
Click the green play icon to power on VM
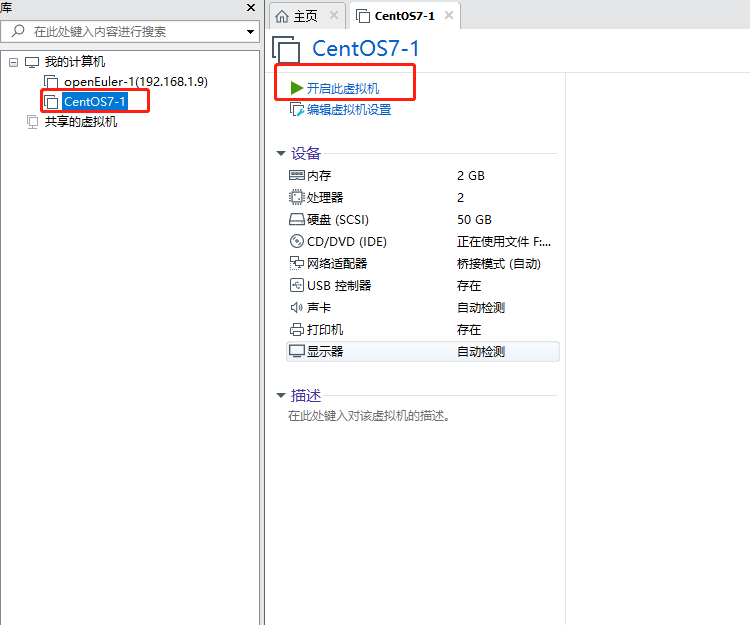click(297, 88)
